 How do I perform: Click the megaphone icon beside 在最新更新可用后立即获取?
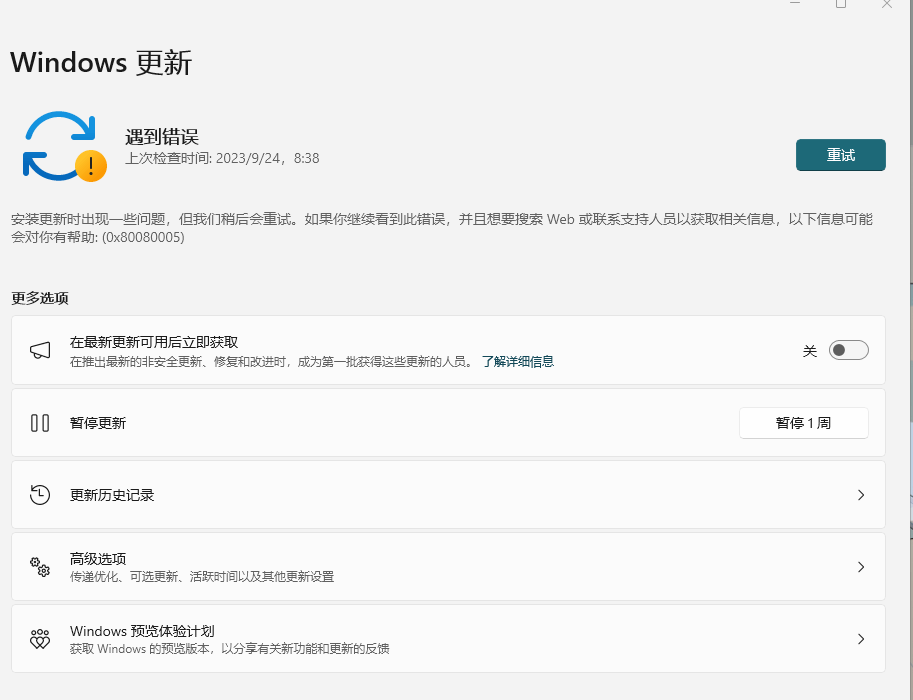coord(40,350)
